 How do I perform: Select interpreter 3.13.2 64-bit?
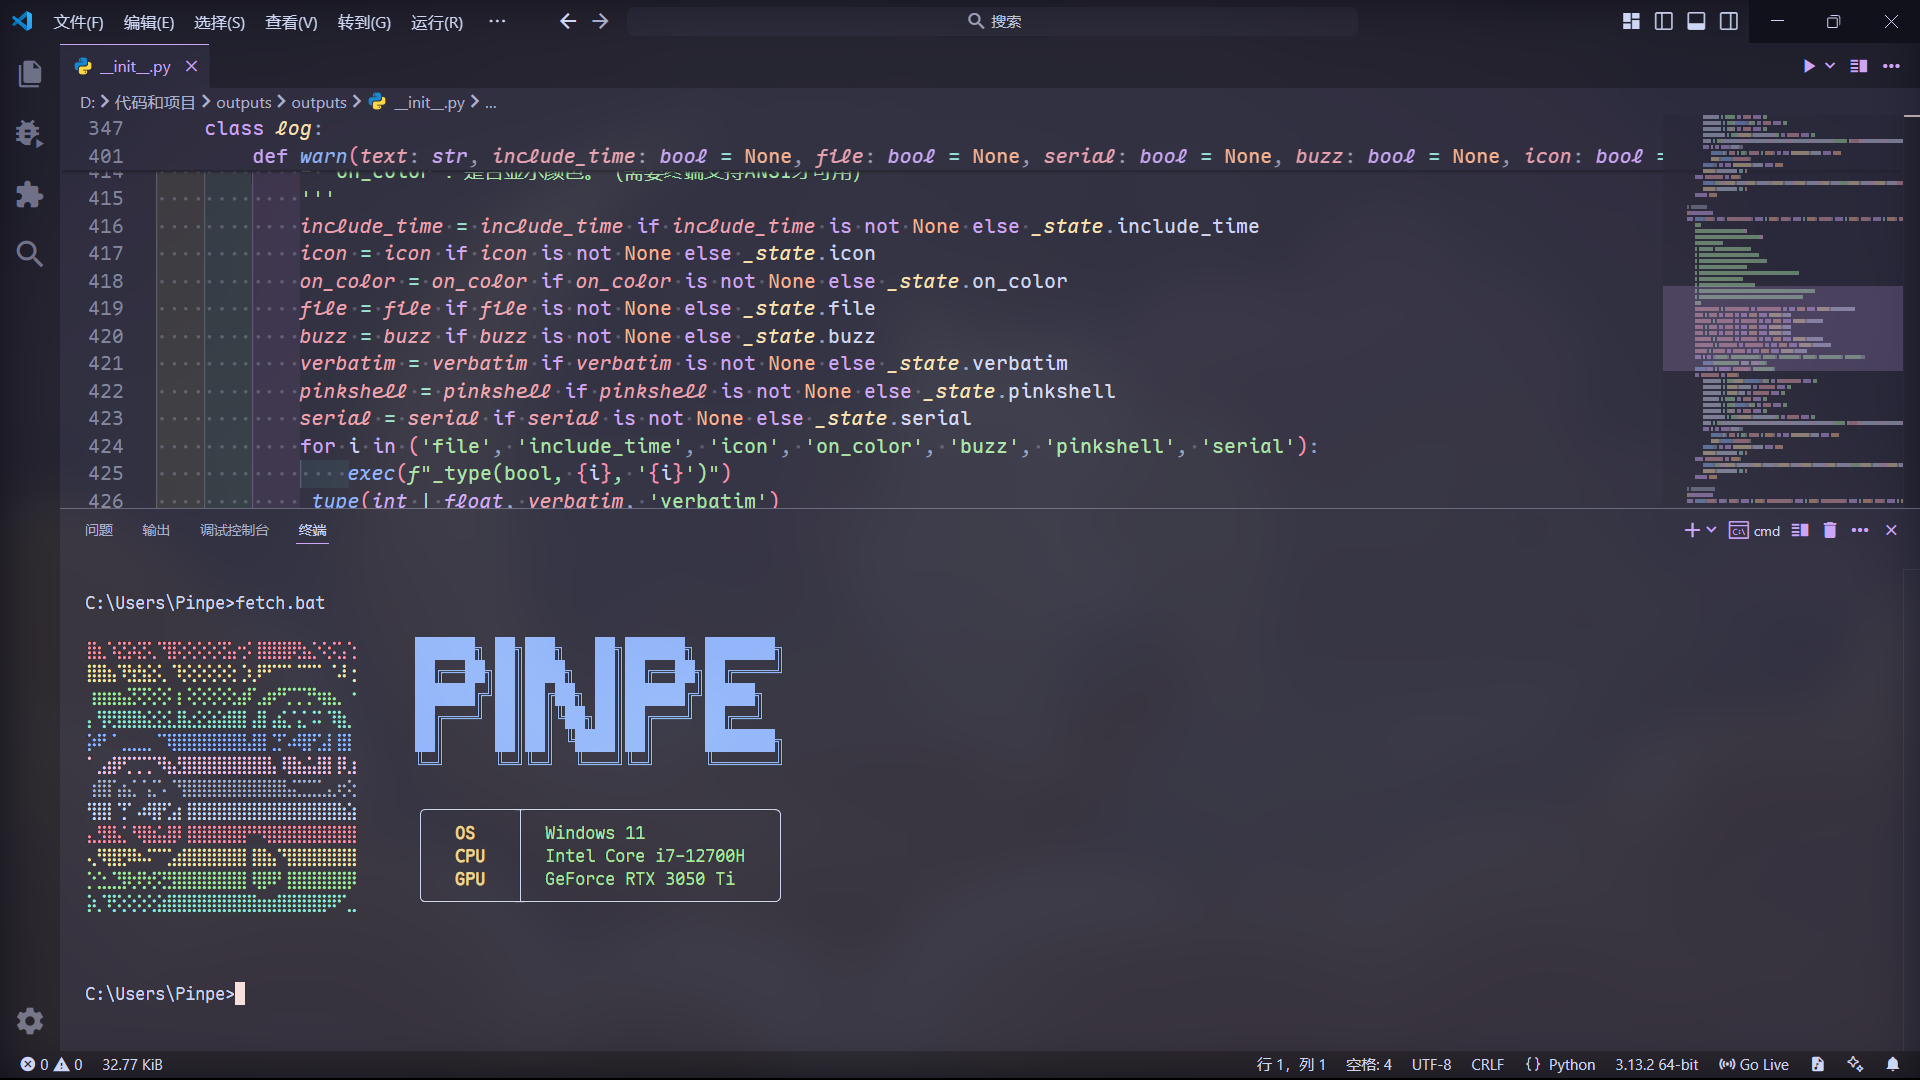[1656, 1064]
